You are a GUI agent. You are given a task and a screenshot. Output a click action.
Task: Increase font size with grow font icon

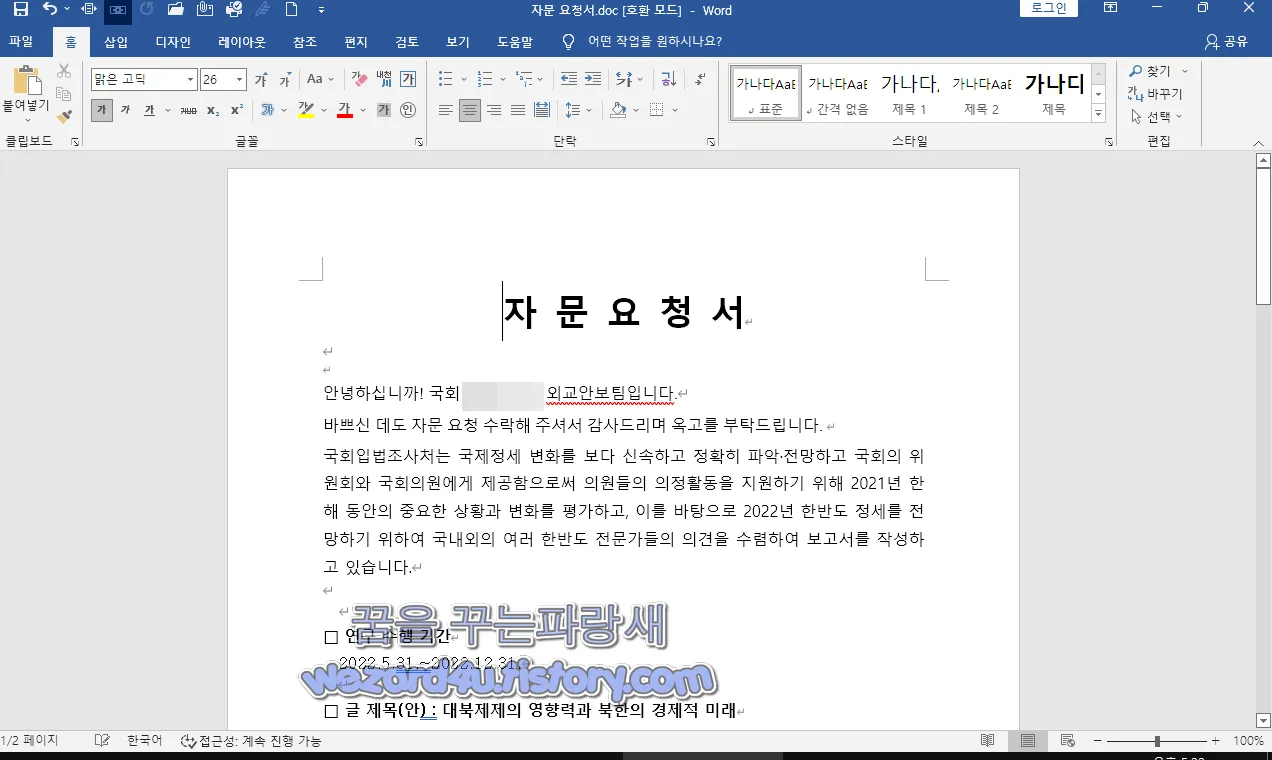click(x=261, y=80)
